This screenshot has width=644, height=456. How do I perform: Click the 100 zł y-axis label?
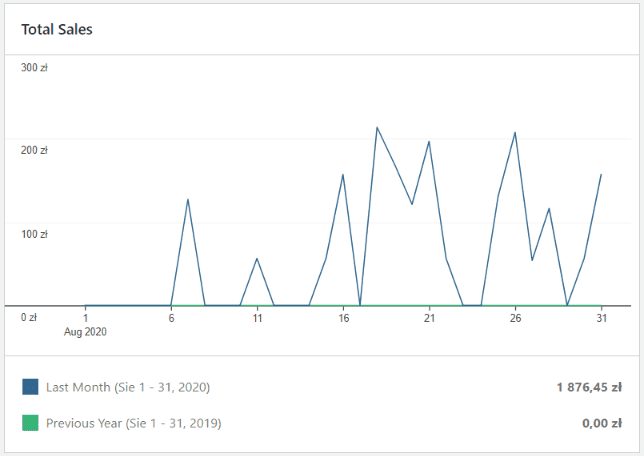tap(35, 234)
